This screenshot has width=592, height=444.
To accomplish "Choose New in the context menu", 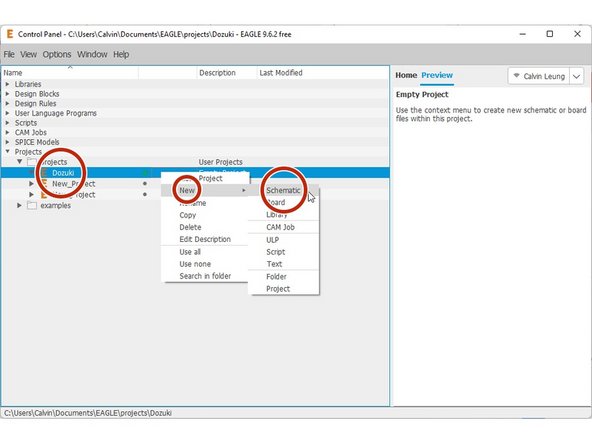I will click(205, 190).
